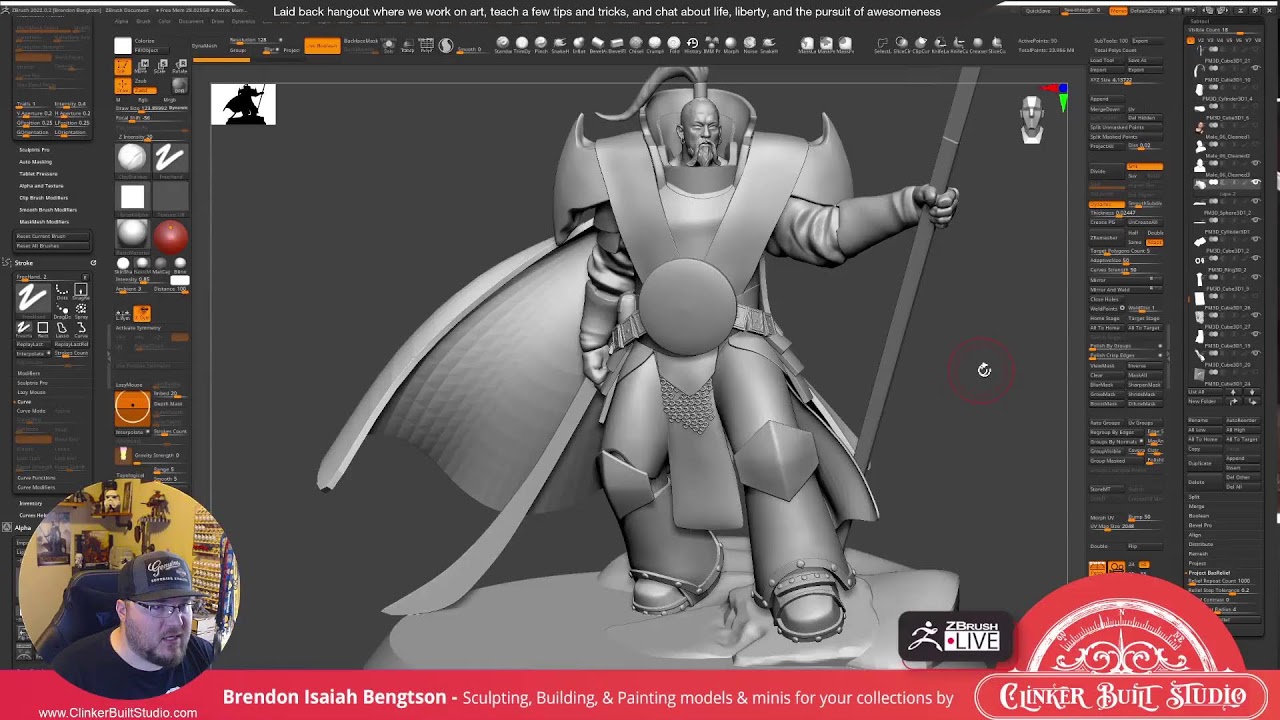Choose the Dots stroke type
1280x720 pixels.
point(62,290)
